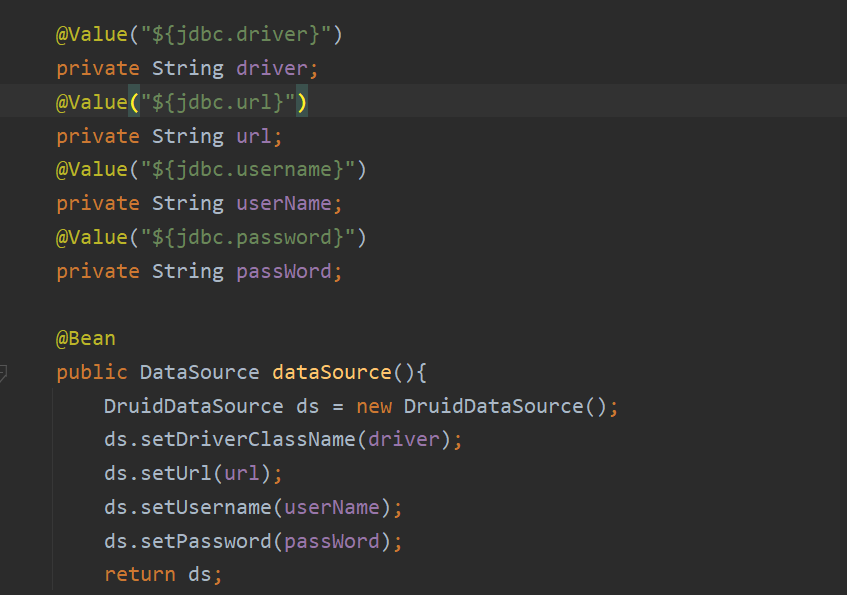Place cursor on "${jdbc.driver}" string

(x=236, y=35)
